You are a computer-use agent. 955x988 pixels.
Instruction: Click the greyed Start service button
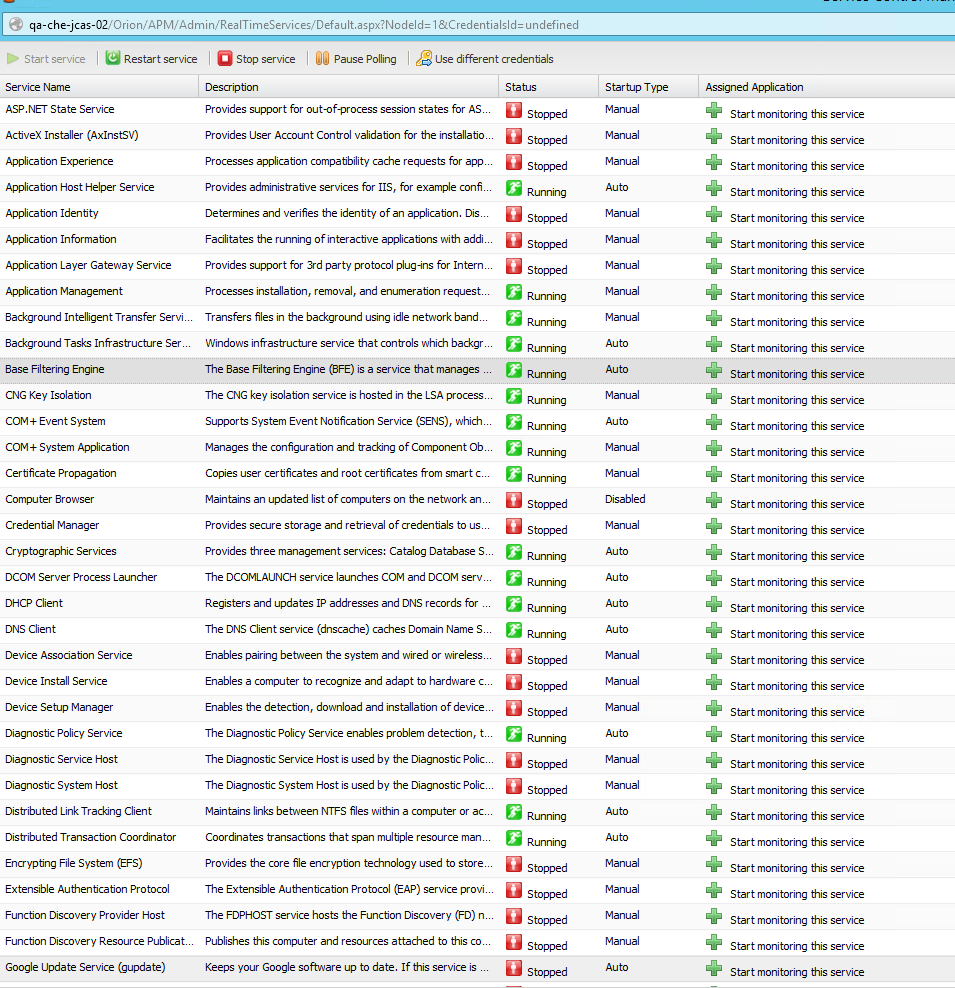[x=46, y=59]
